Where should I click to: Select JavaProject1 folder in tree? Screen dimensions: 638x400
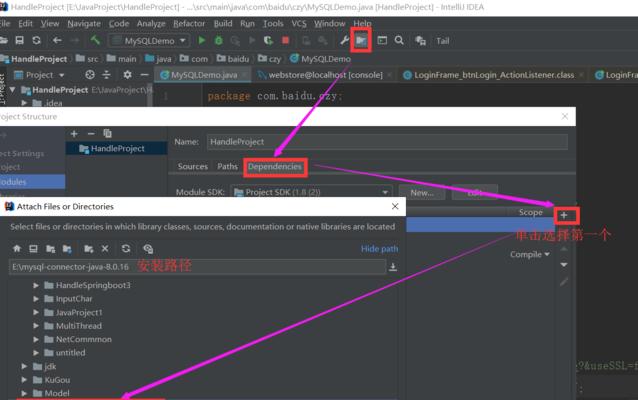click(x=79, y=313)
